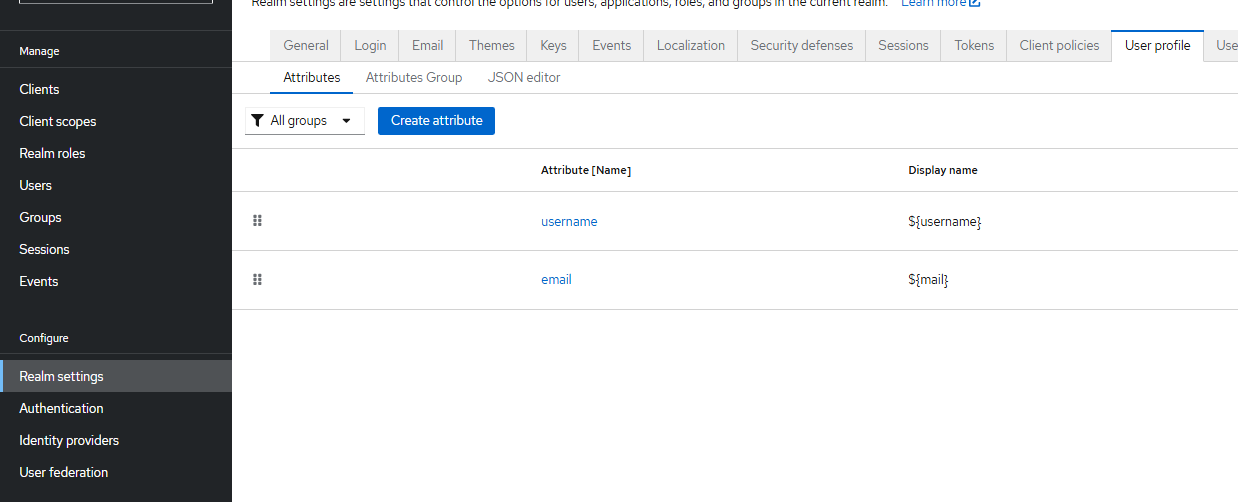Open the email attribute link
This screenshot has height=502, width=1238.
tap(556, 280)
